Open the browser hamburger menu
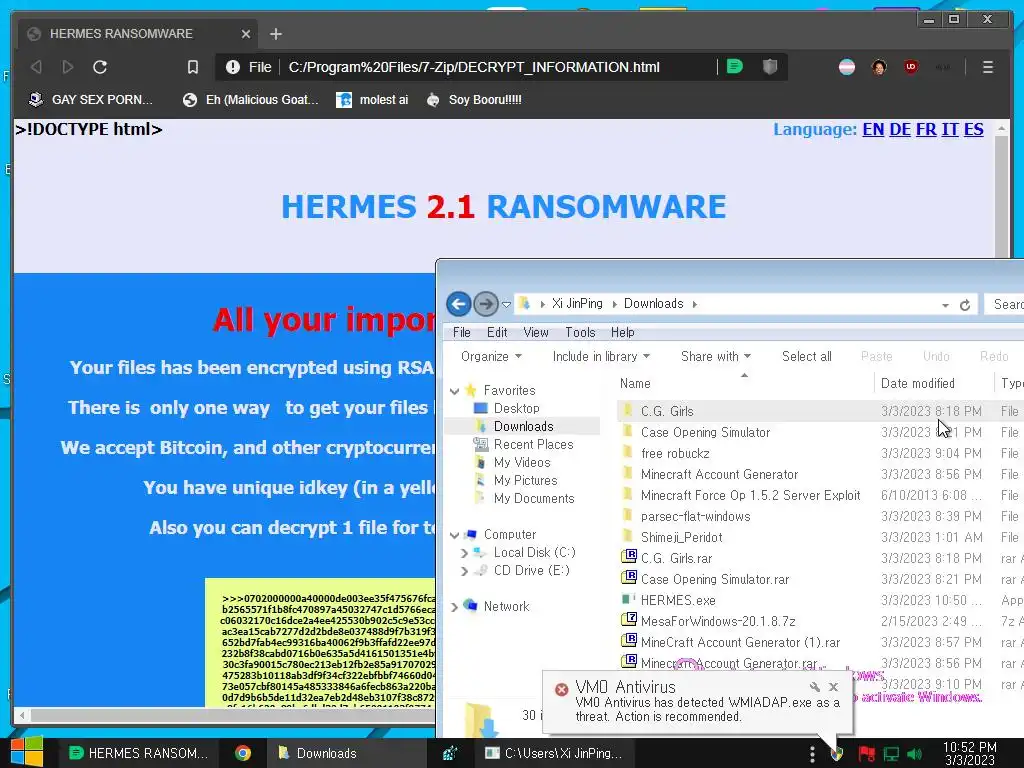 (x=987, y=67)
